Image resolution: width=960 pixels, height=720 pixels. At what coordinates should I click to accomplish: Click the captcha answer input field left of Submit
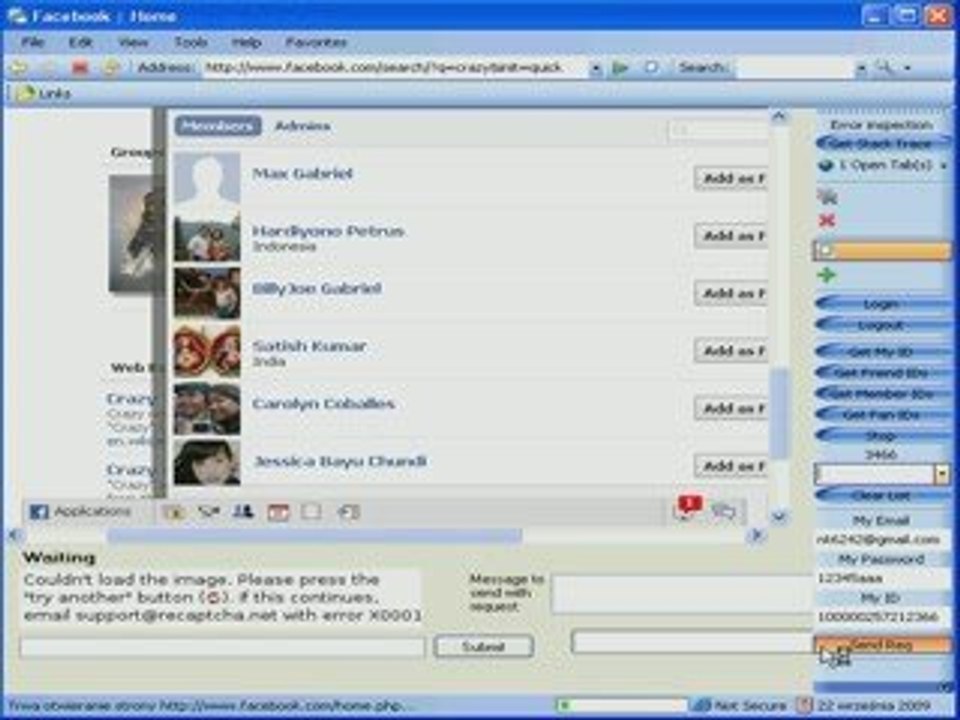tap(222, 647)
